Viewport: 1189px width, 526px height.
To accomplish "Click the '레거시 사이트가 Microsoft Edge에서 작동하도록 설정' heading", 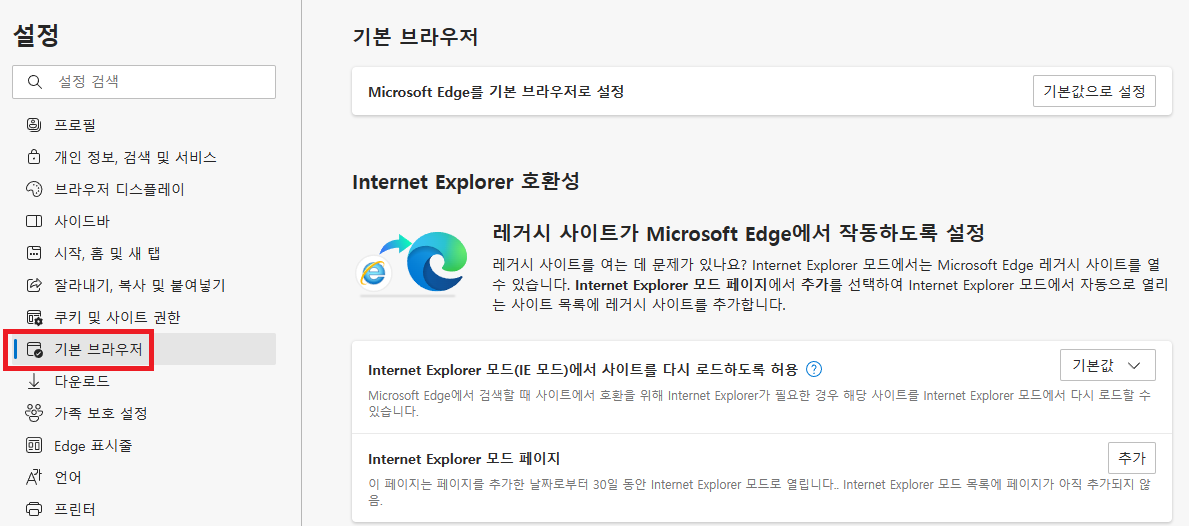I will [x=739, y=231].
